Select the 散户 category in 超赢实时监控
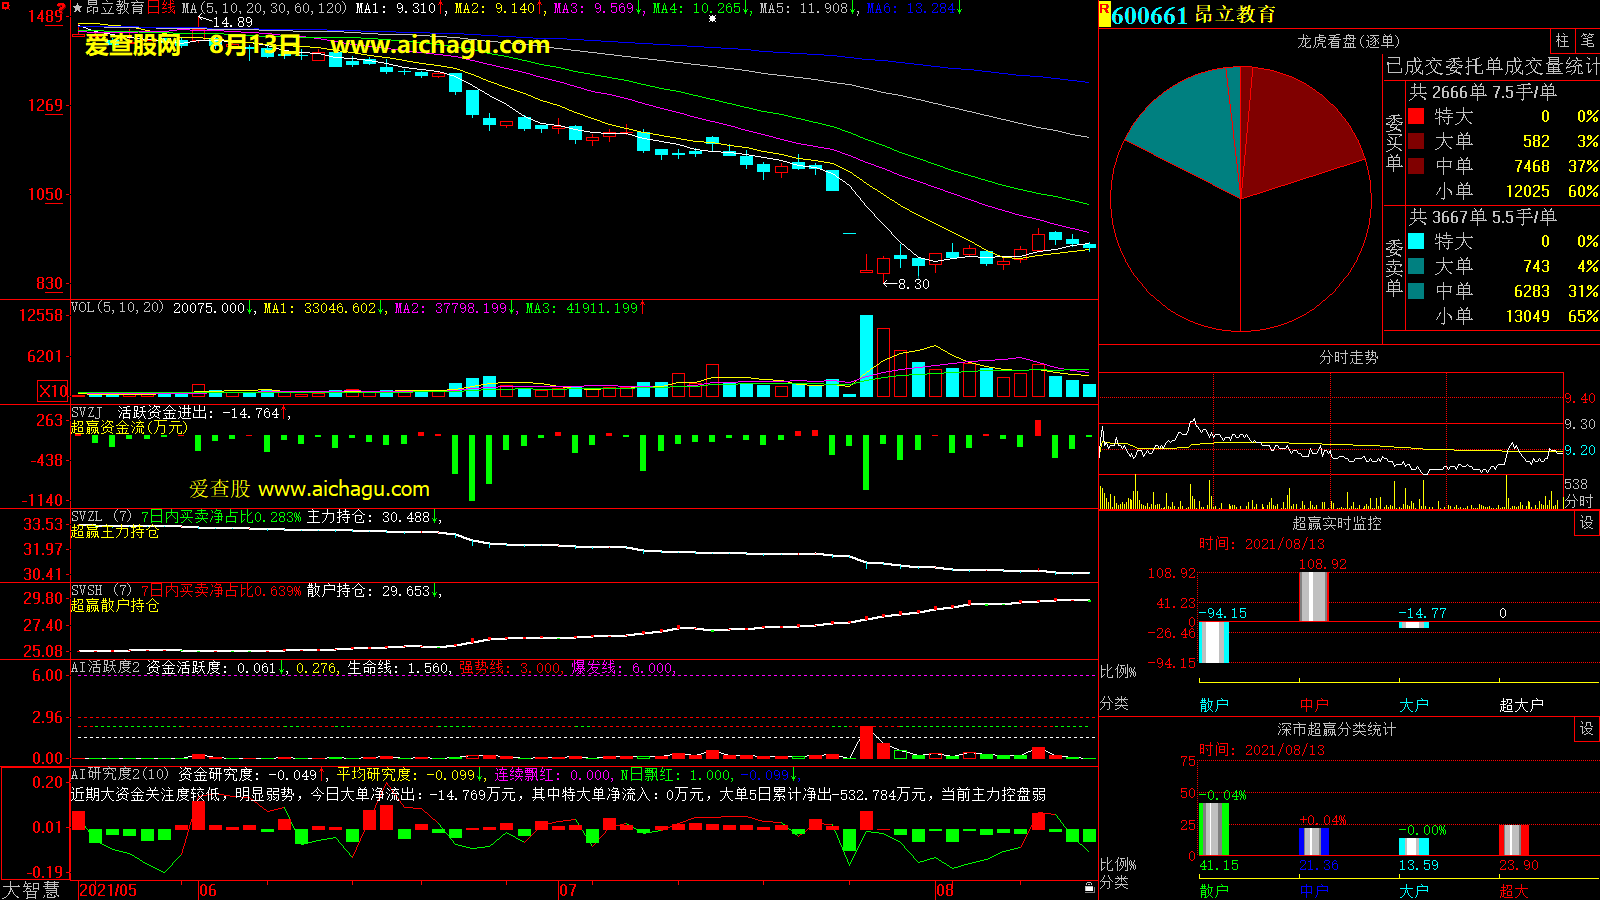The width and height of the screenshot is (1600, 900). click(x=1213, y=705)
